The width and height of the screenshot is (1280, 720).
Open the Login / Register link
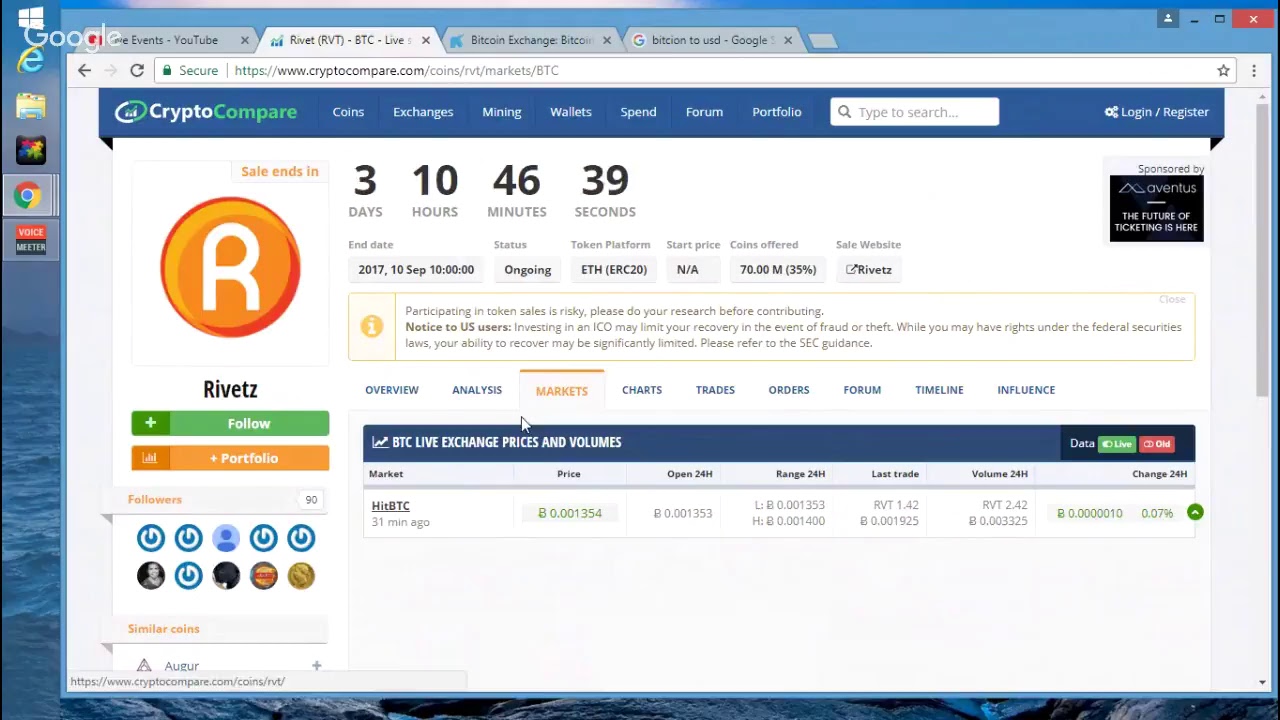coord(1157,112)
